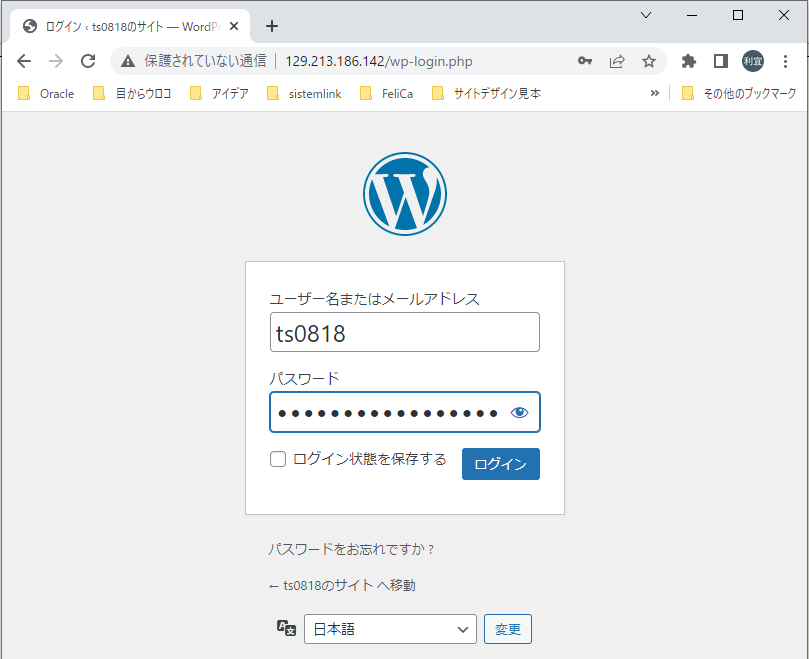Open the 目からウロコ bookmark folder
Screen dimensions: 809x659
click(x=132, y=93)
